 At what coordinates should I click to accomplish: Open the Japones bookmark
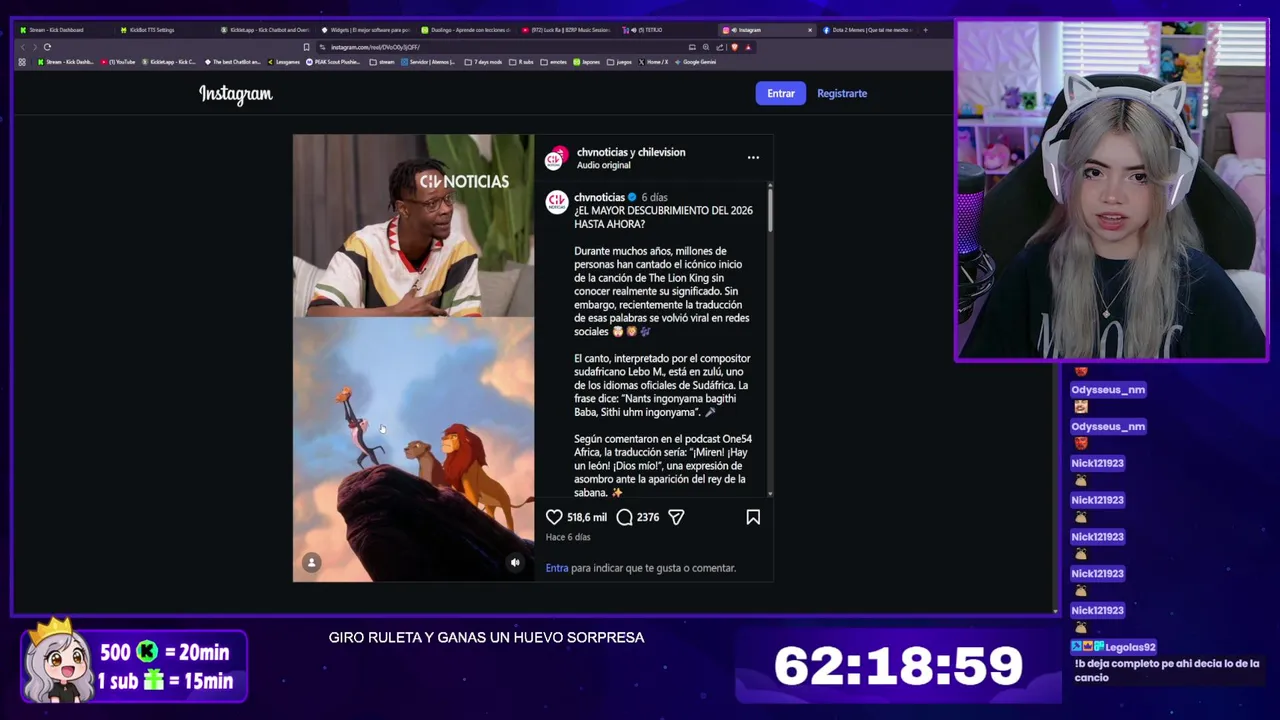click(587, 62)
